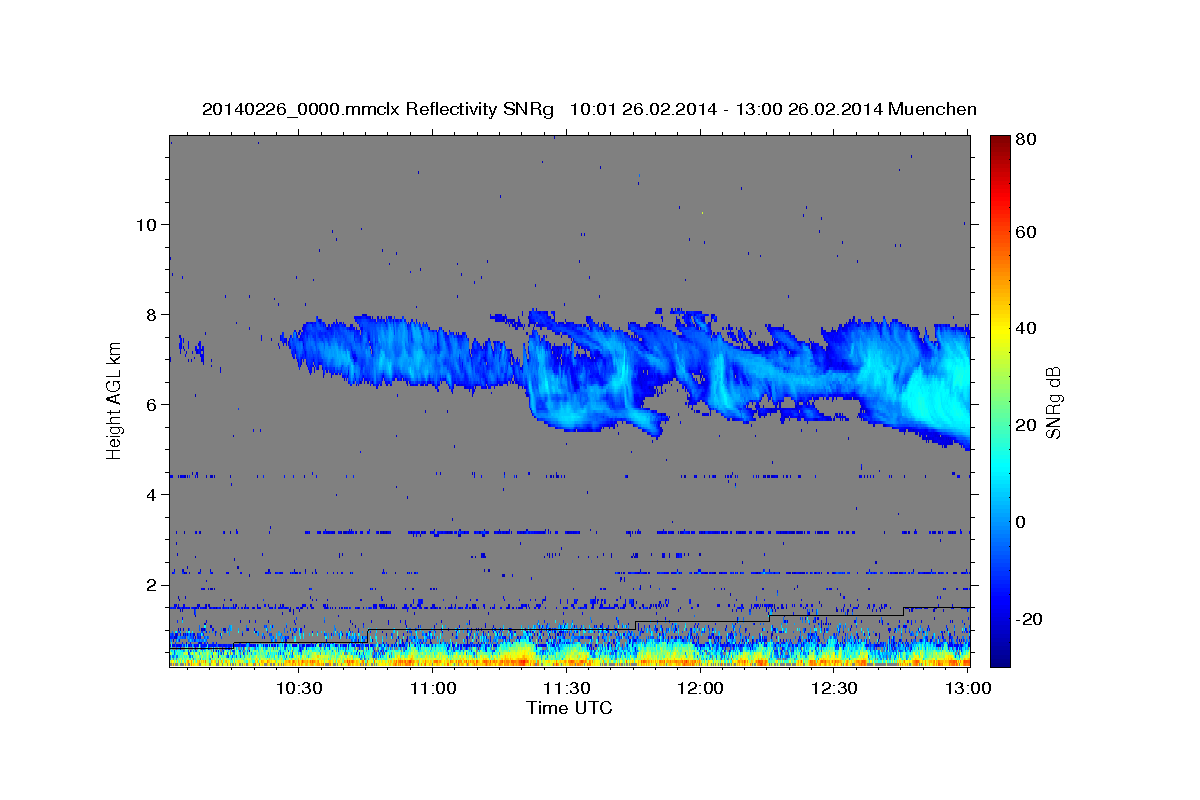The height and width of the screenshot is (800, 1200).
Task: Click the colorbar value 40
Action: [1025, 328]
